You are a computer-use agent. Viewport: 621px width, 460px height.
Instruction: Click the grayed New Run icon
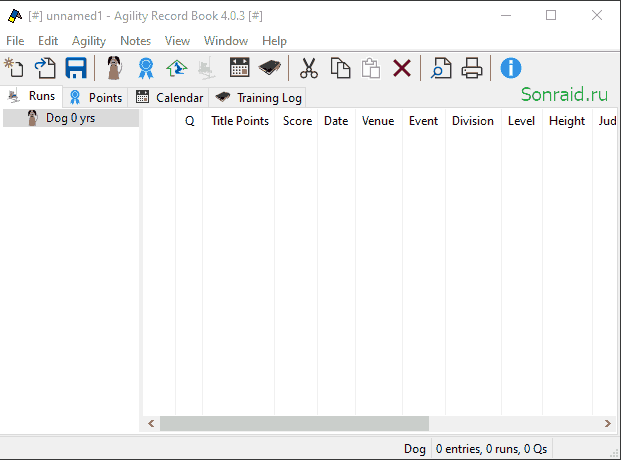pyautogui.click(x=207, y=68)
